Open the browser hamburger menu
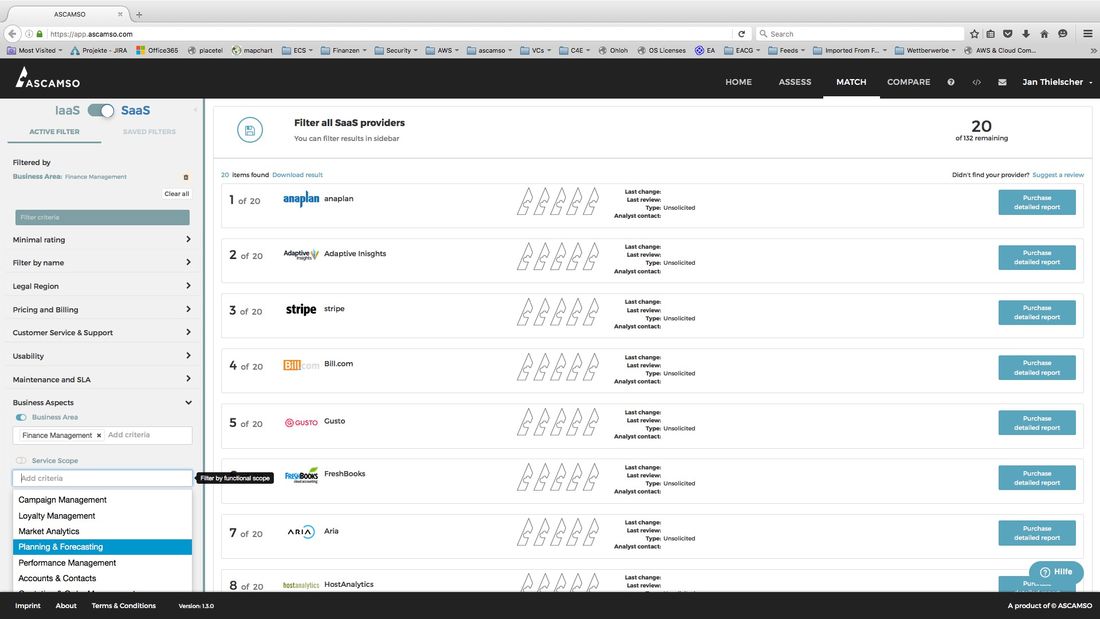Screen dimensions: 1100x619 pos(1087,34)
